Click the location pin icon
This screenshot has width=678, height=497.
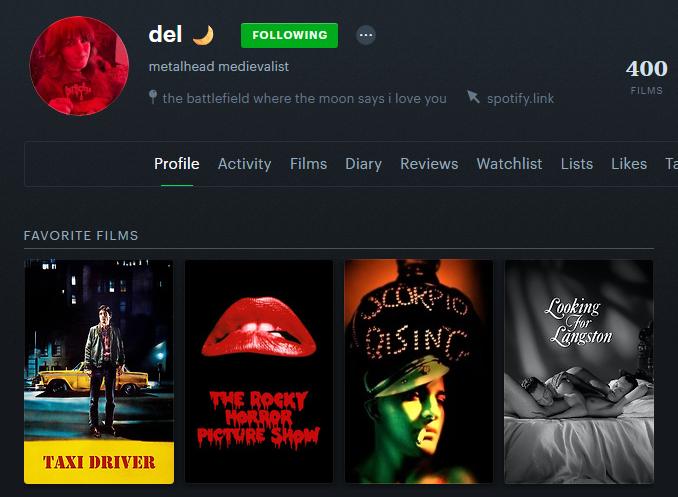click(153, 97)
